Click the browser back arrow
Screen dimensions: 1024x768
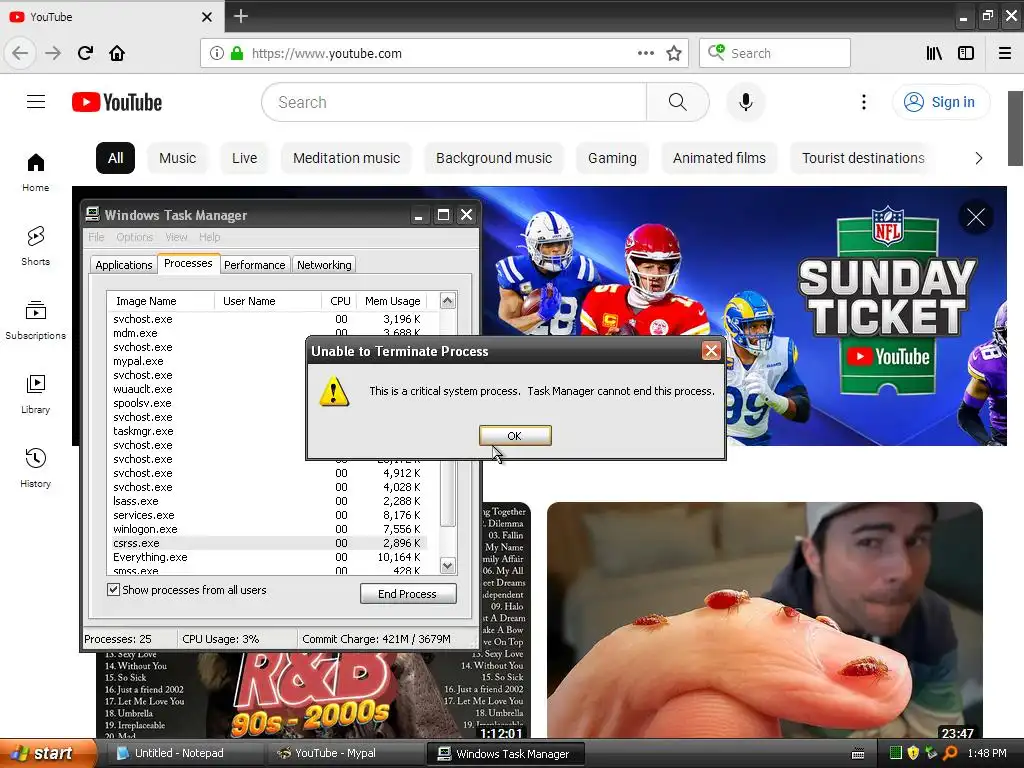pyautogui.click(x=20, y=53)
